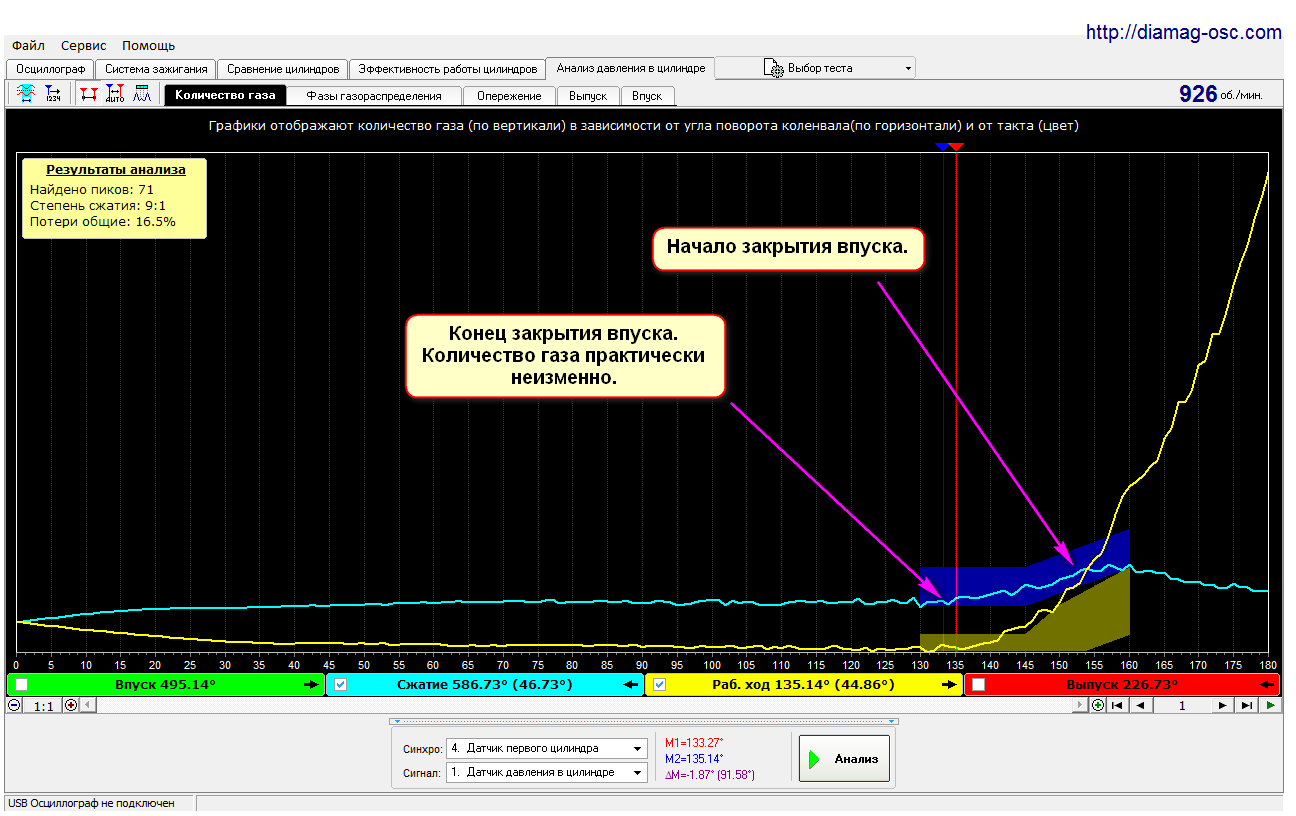Click the green plus icon near page navigation
The width and height of the screenshot is (1296, 816).
(x=1099, y=705)
